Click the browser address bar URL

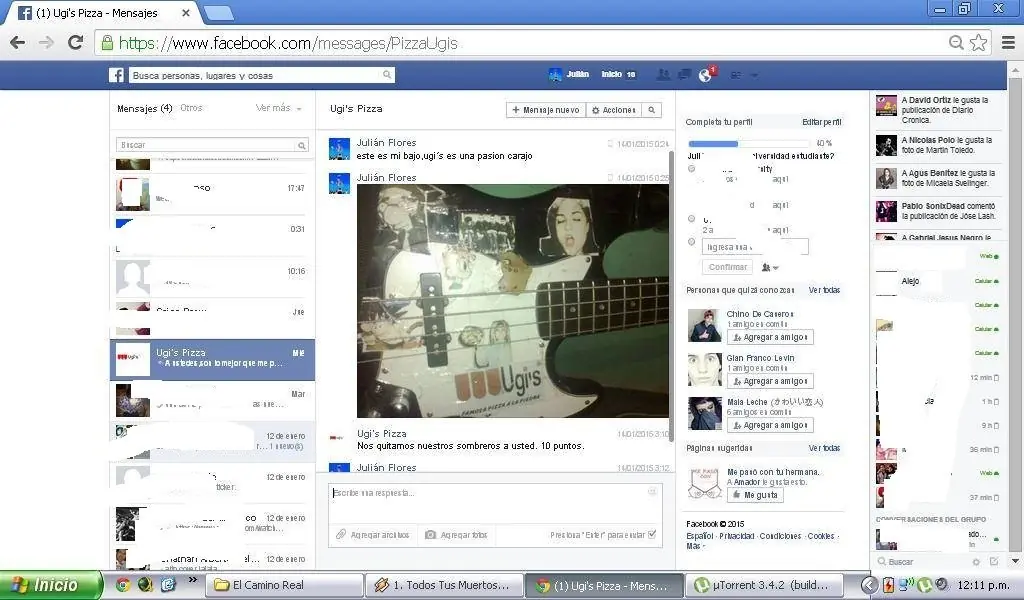click(x=287, y=43)
